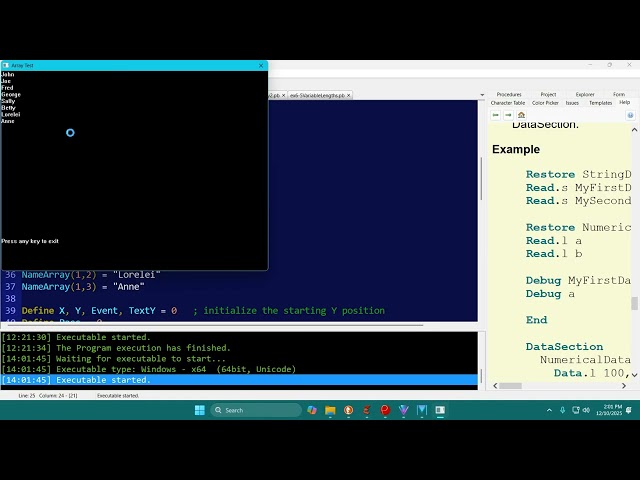
Task: Open the notifications bell icon
Action: [629, 410]
